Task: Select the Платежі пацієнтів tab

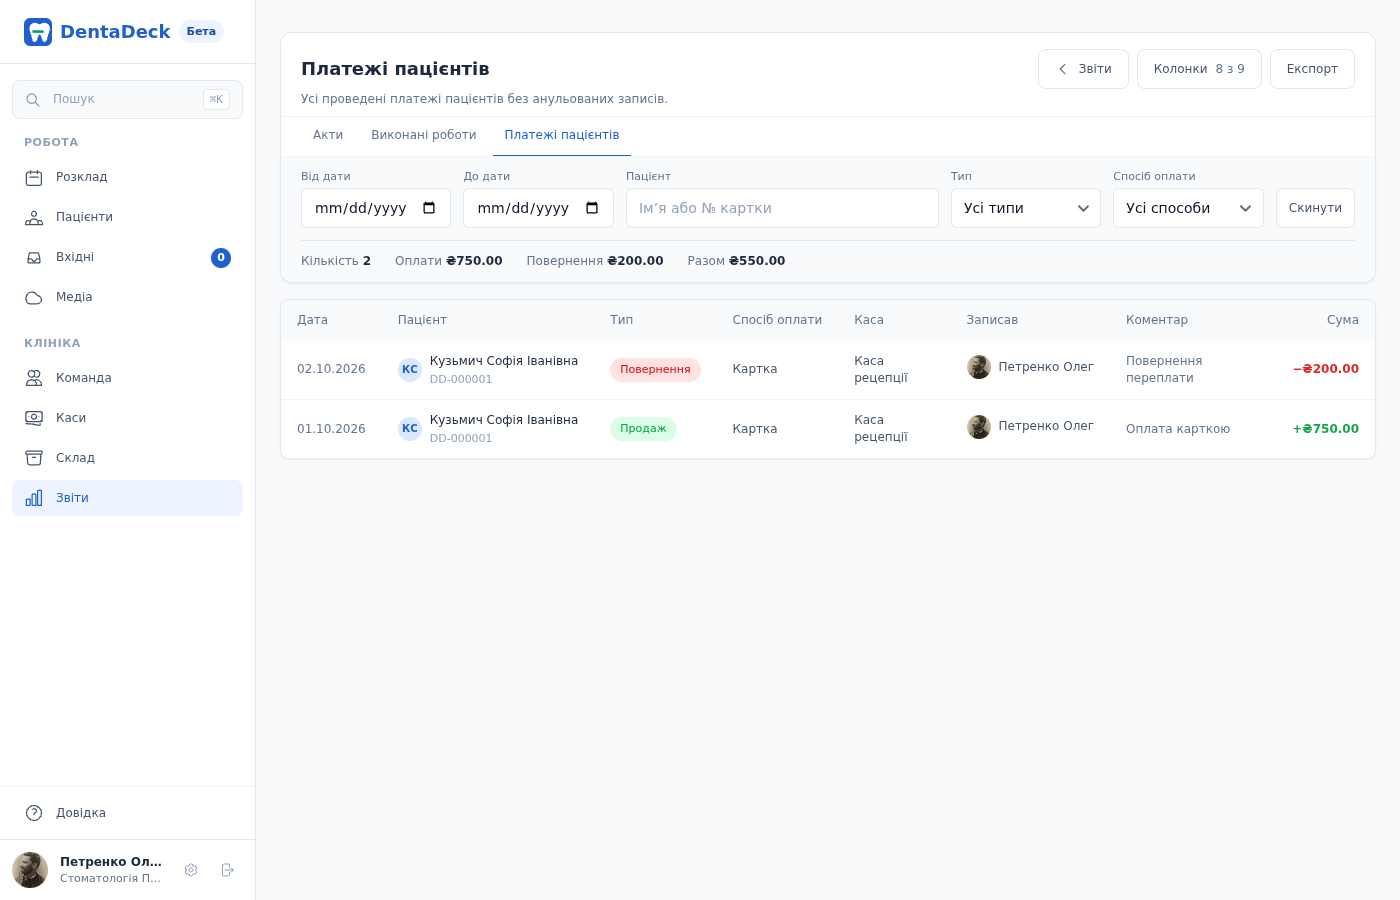Action: tap(562, 135)
